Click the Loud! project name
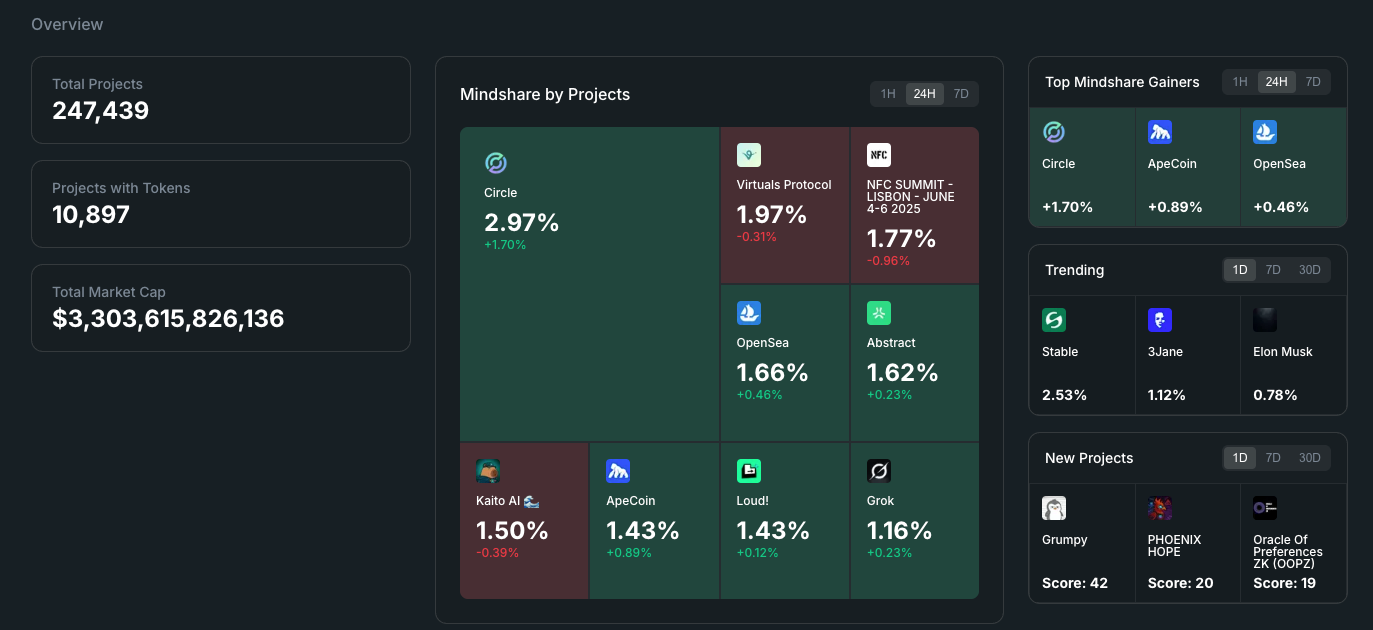This screenshot has height=630, width=1373. pos(753,501)
